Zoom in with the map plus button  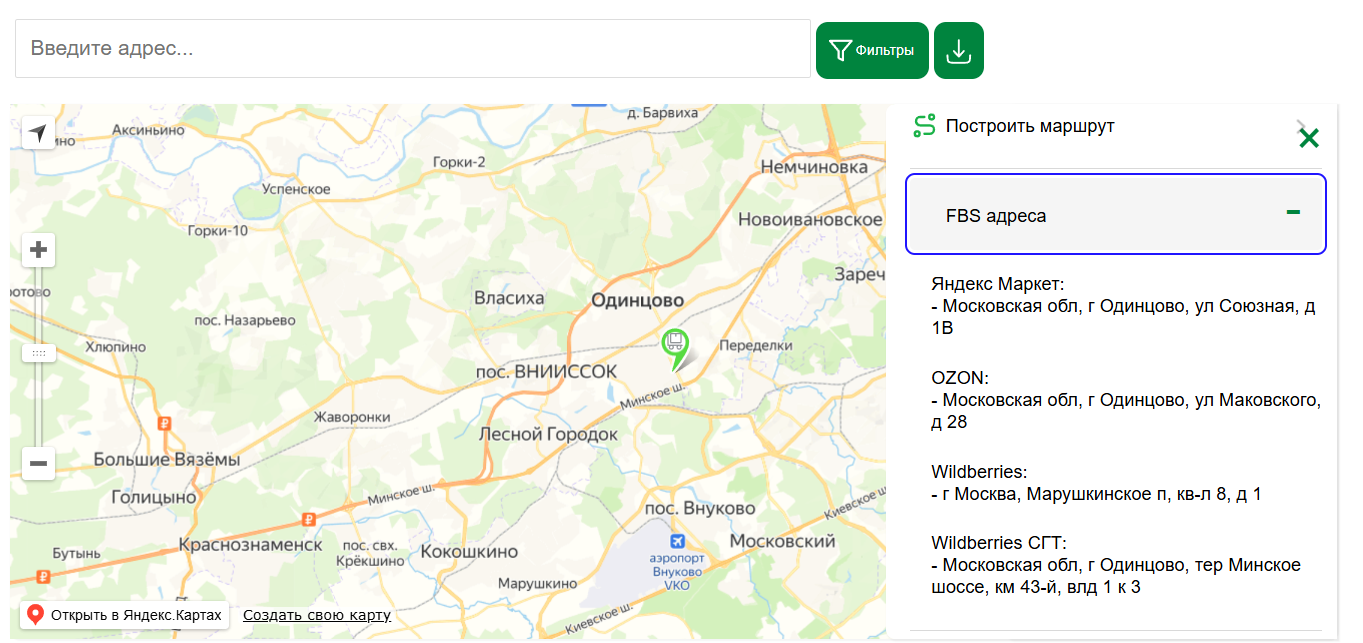pos(38,250)
